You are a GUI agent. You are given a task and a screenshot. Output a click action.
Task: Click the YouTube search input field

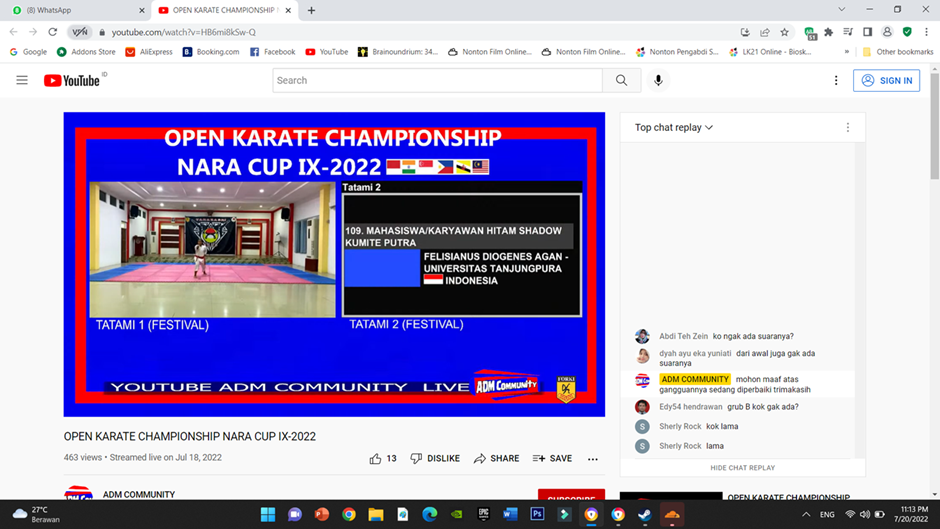point(437,80)
